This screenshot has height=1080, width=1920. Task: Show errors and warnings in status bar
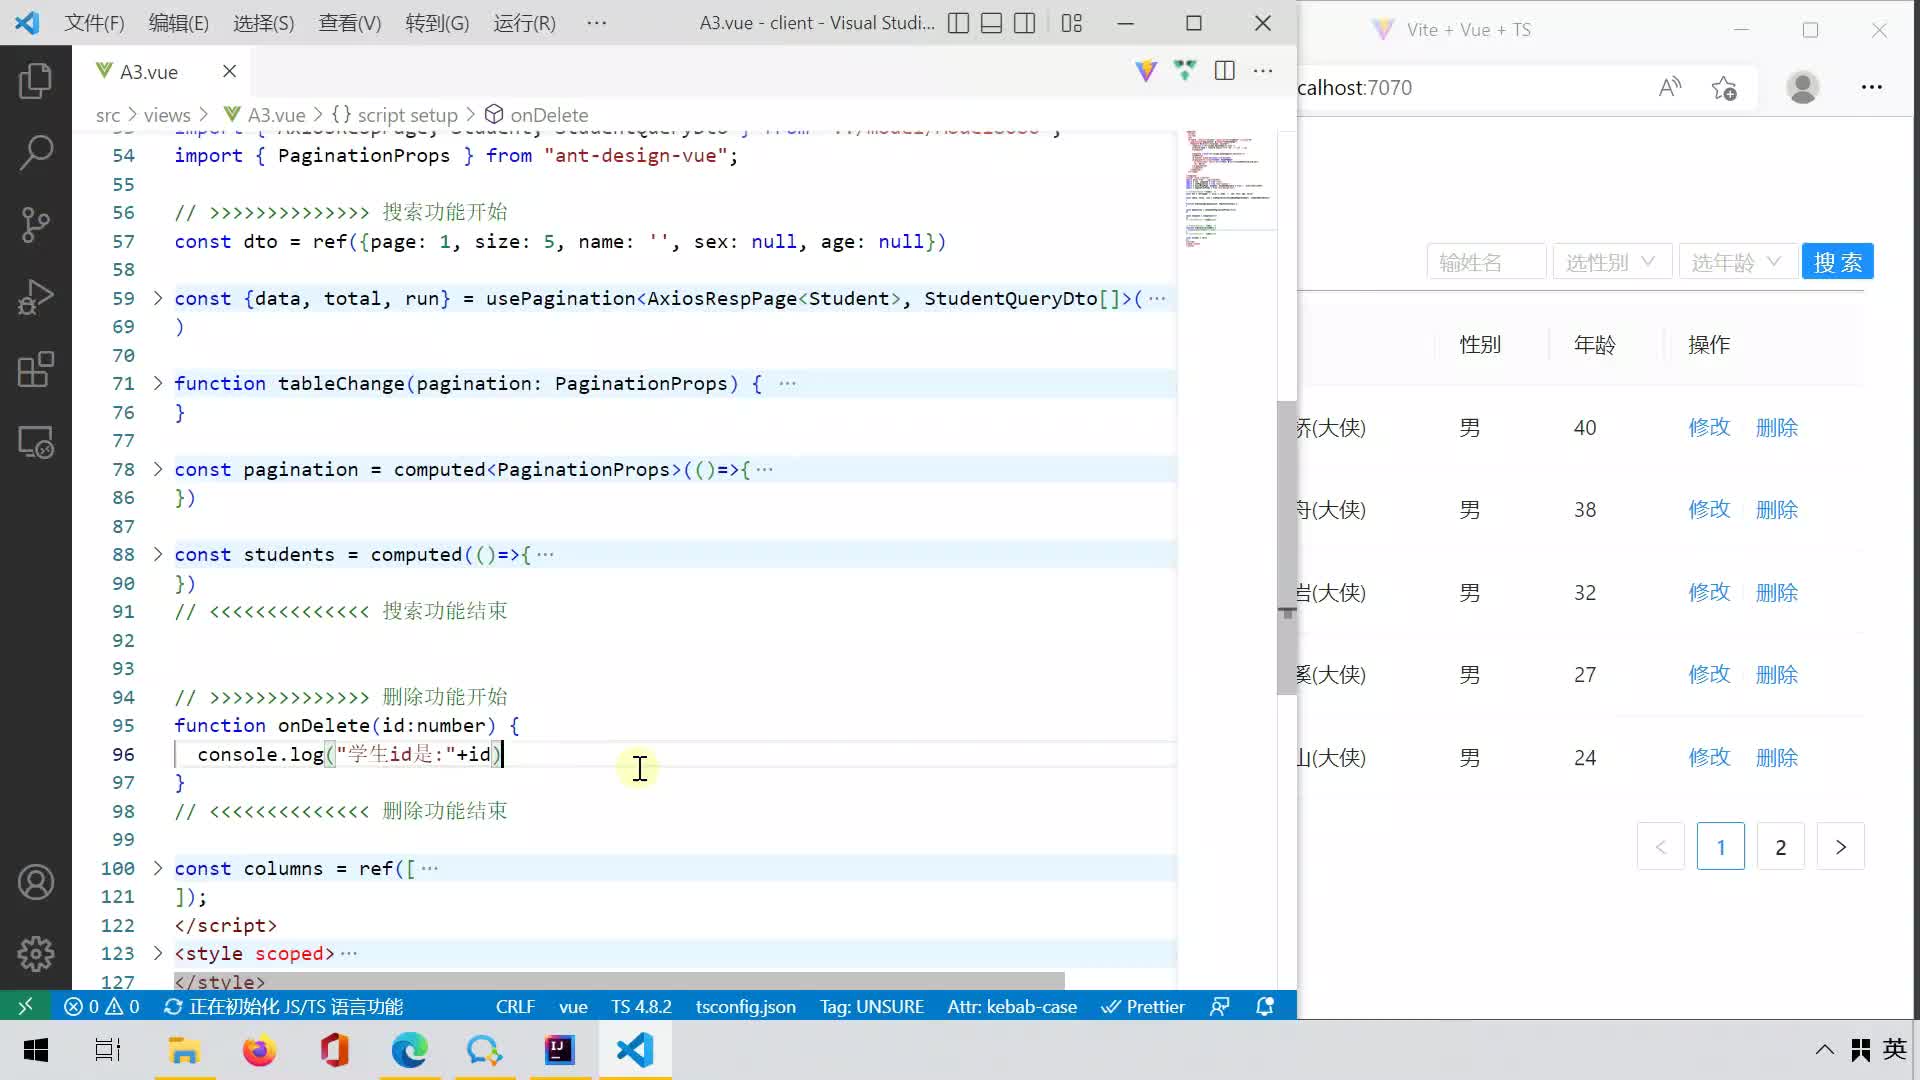tap(102, 1006)
